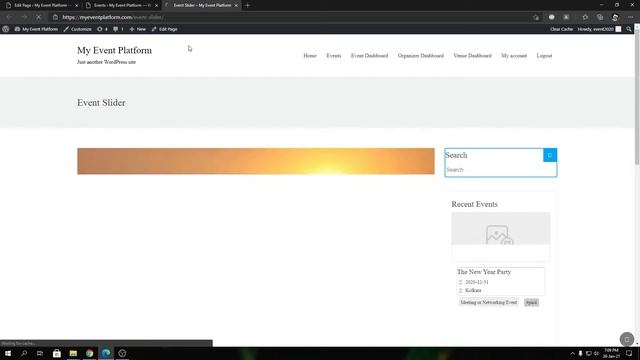Open a new browser tab with plus button
The height and width of the screenshot is (360, 640).
coord(247,5)
